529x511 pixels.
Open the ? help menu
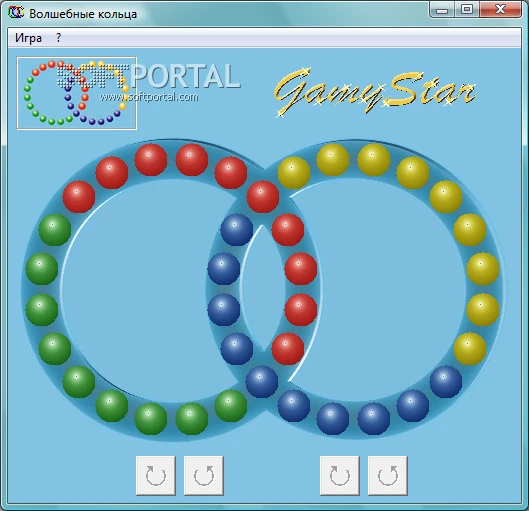(x=59, y=38)
